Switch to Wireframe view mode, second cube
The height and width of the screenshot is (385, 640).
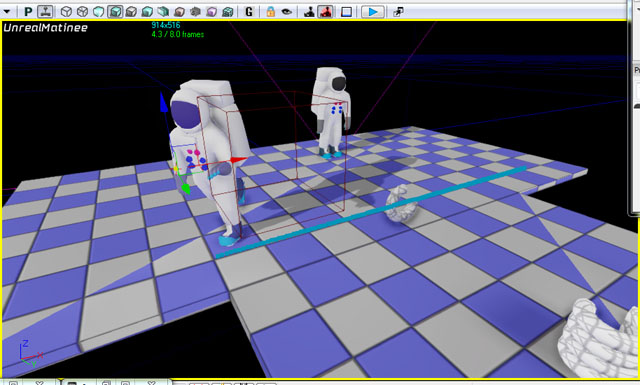(x=82, y=12)
